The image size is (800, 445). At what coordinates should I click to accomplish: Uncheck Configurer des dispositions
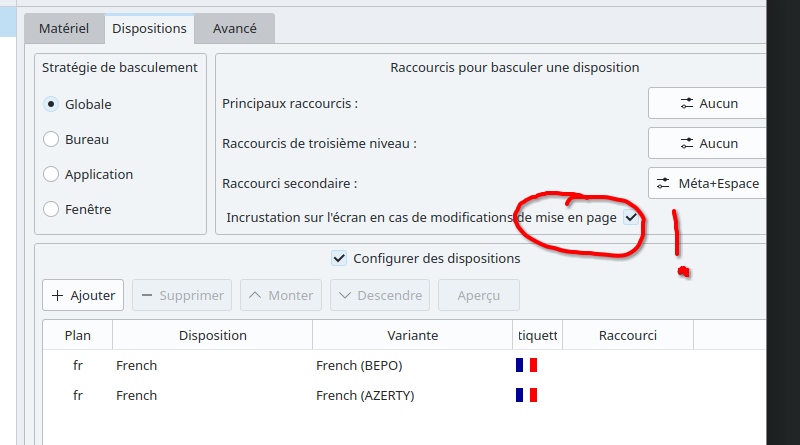coord(339,258)
